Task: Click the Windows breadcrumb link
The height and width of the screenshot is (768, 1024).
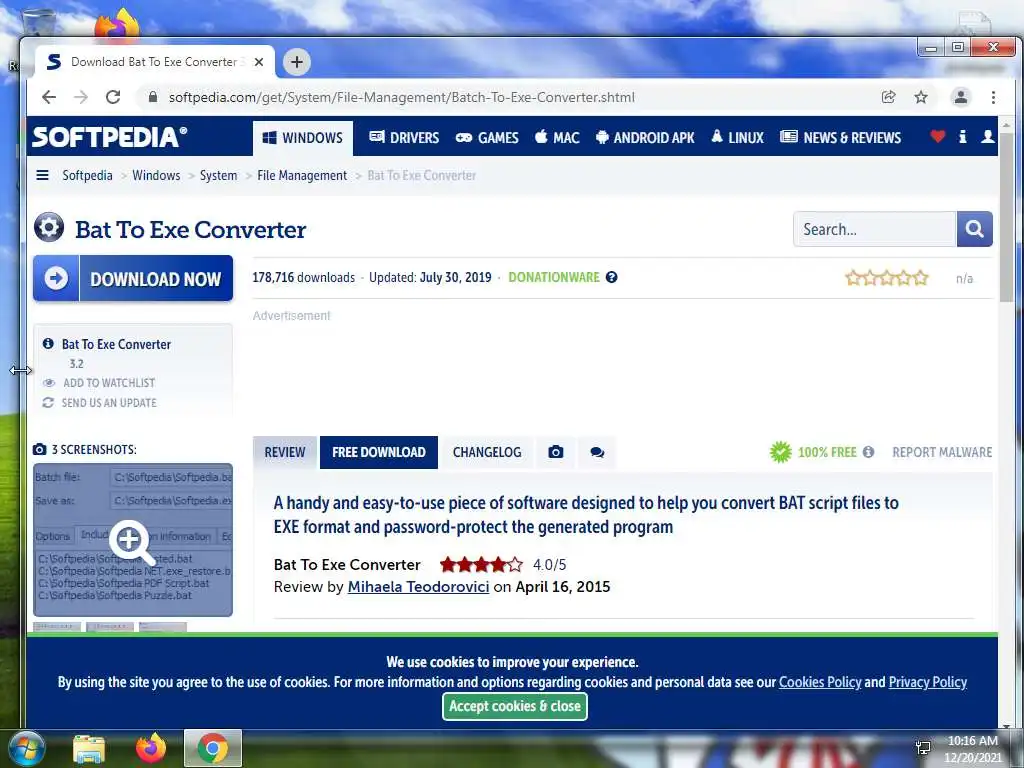Action: 156,175
